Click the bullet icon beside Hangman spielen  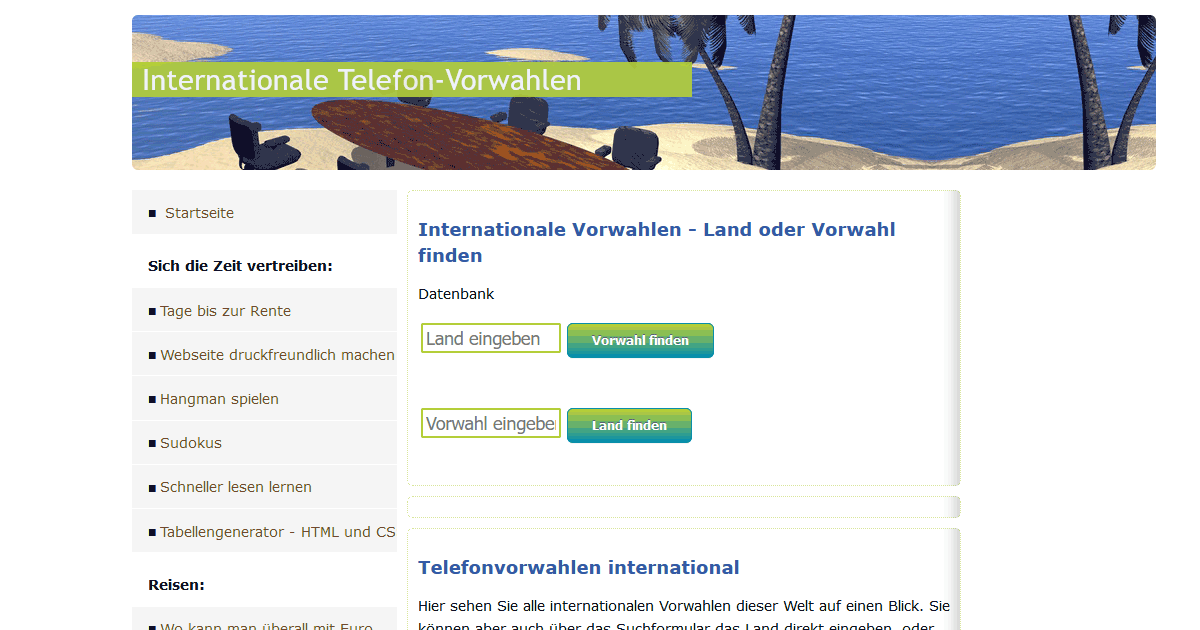click(x=151, y=398)
